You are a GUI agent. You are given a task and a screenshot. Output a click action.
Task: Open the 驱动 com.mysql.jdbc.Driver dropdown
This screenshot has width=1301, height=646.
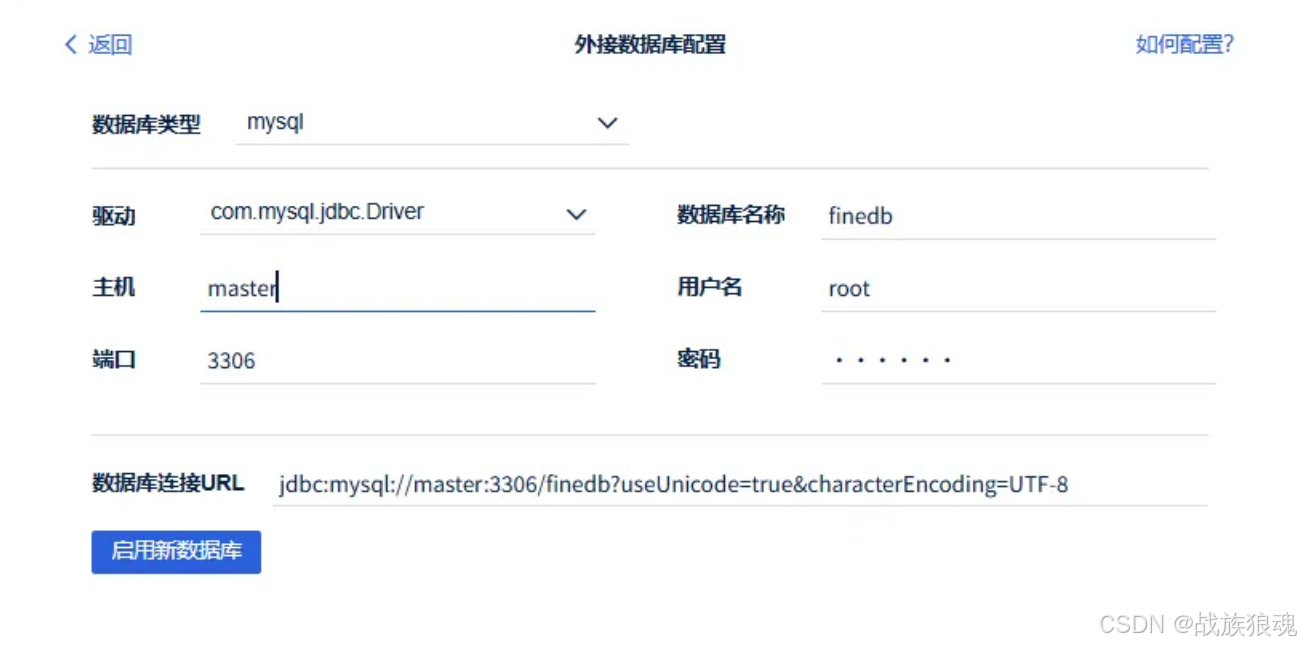click(x=397, y=213)
